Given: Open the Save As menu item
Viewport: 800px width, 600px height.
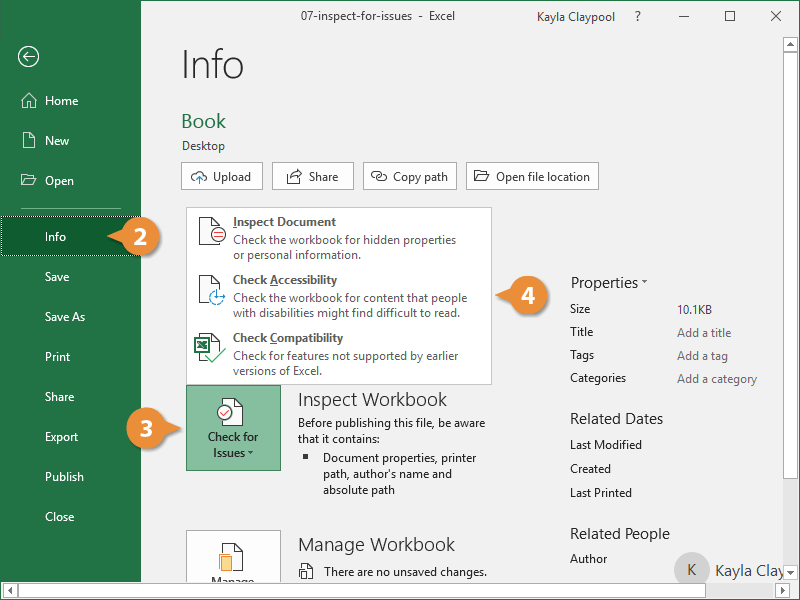Looking at the screenshot, I should [65, 317].
